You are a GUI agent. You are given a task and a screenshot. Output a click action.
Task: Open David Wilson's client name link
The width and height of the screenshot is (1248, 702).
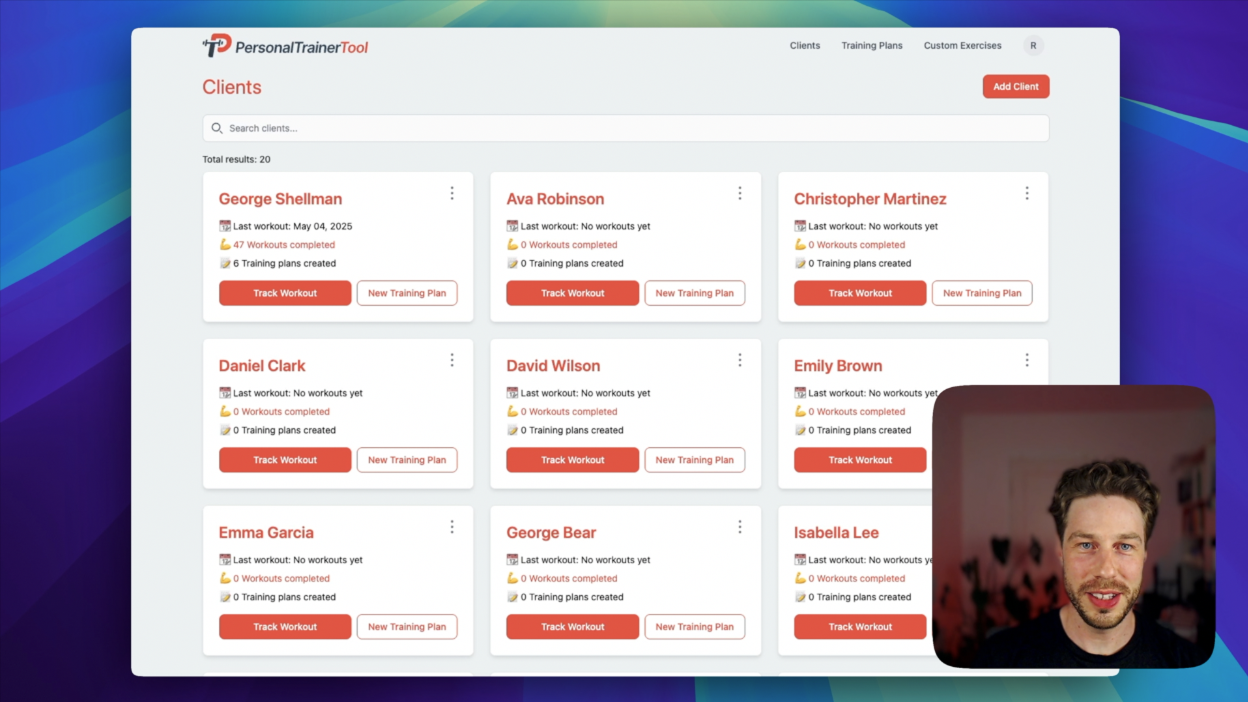pos(553,366)
